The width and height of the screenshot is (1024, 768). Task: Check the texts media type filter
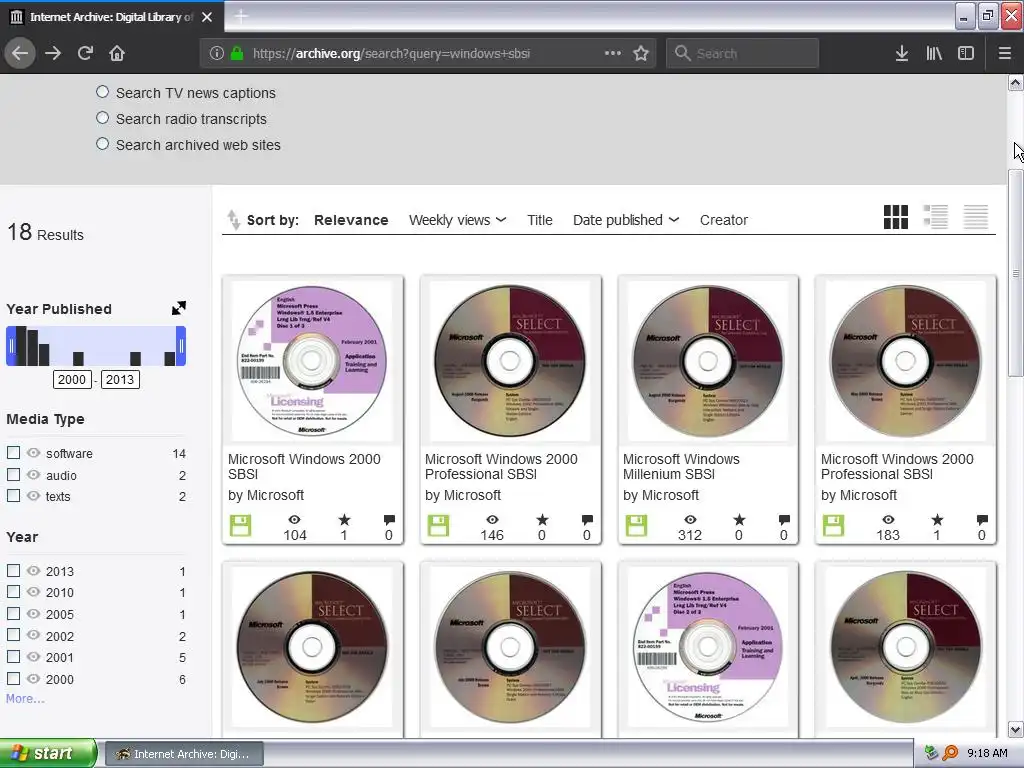click(x=13, y=496)
